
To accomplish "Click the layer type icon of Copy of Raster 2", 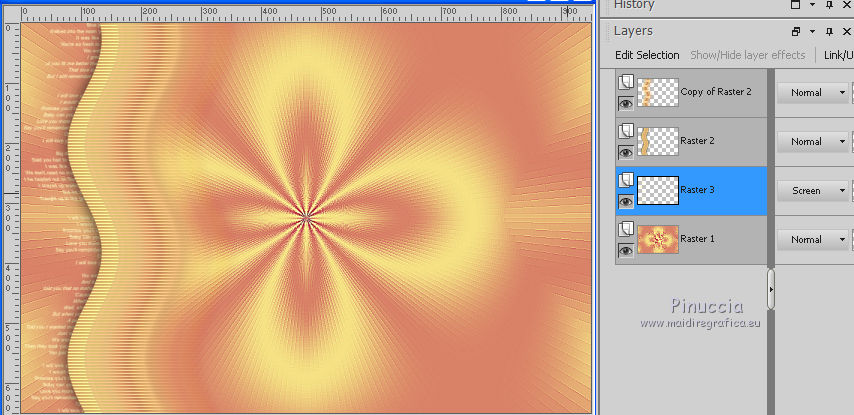I will click(x=626, y=83).
